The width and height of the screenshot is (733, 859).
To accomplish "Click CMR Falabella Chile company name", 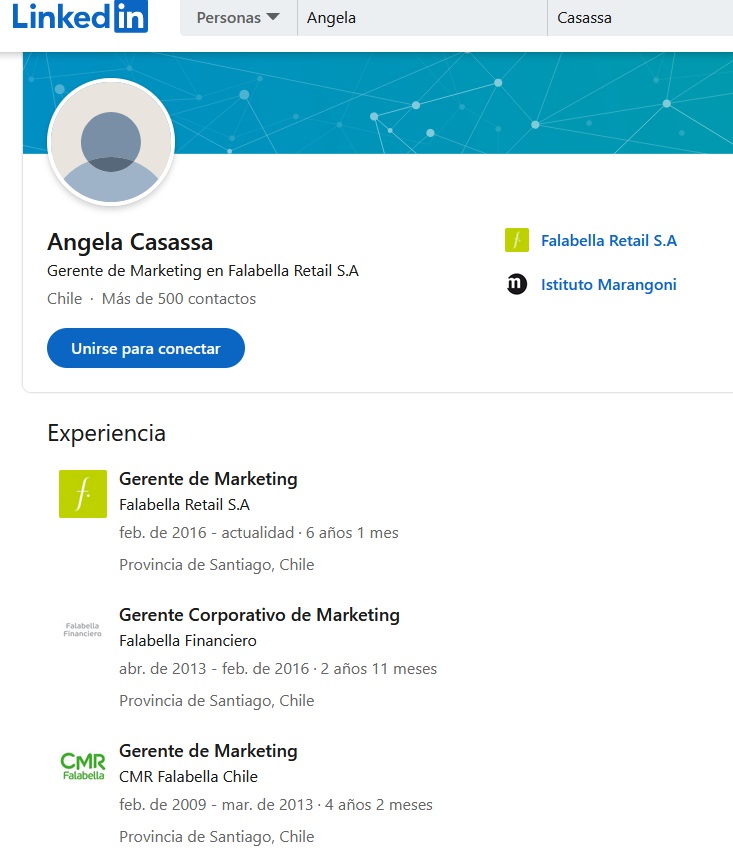I will click(188, 776).
